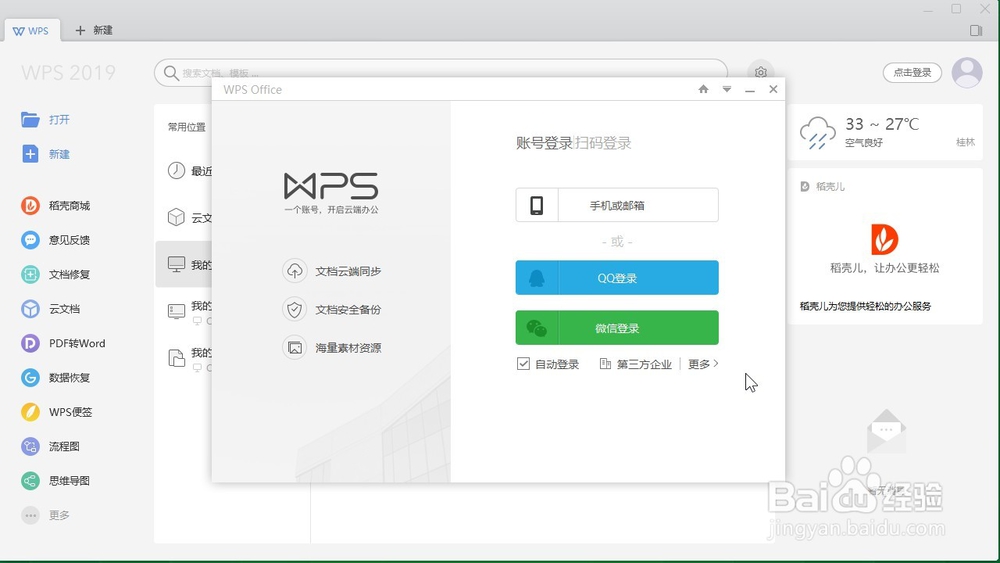Image resolution: width=1000 pixels, height=563 pixels.
Task: Click the 桂林 city label
Action: [965, 142]
